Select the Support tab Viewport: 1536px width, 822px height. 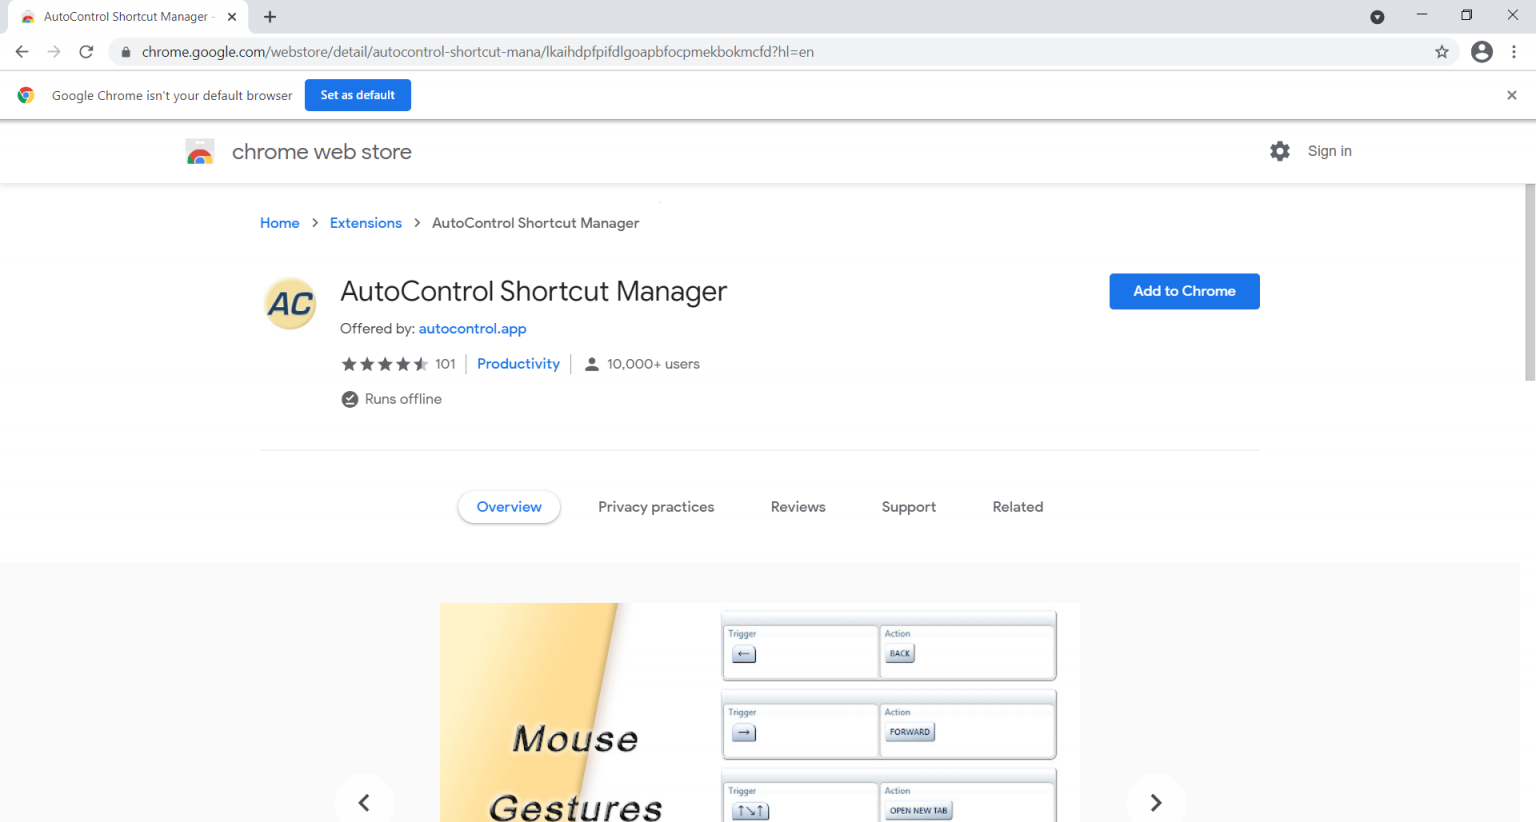(x=908, y=506)
